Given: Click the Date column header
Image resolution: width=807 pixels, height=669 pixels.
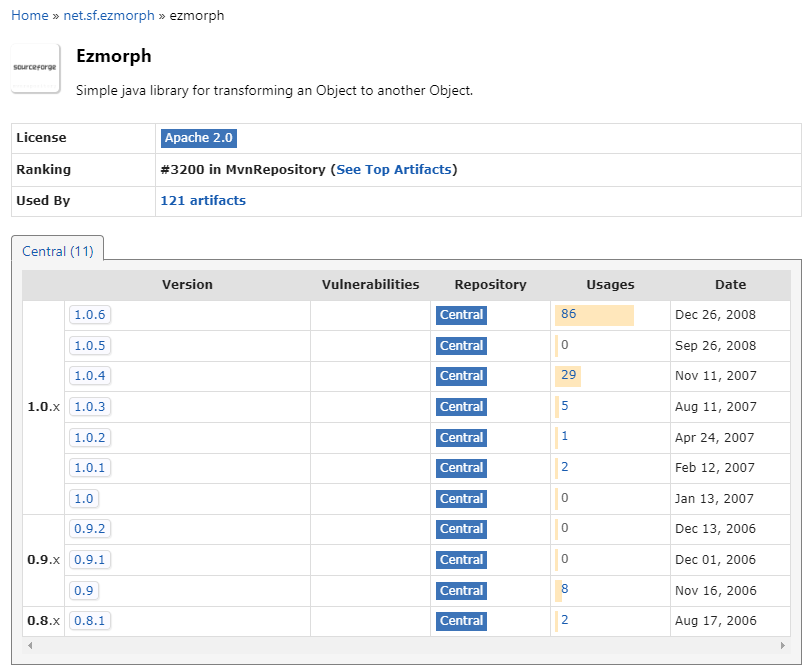Looking at the screenshot, I should [730, 285].
